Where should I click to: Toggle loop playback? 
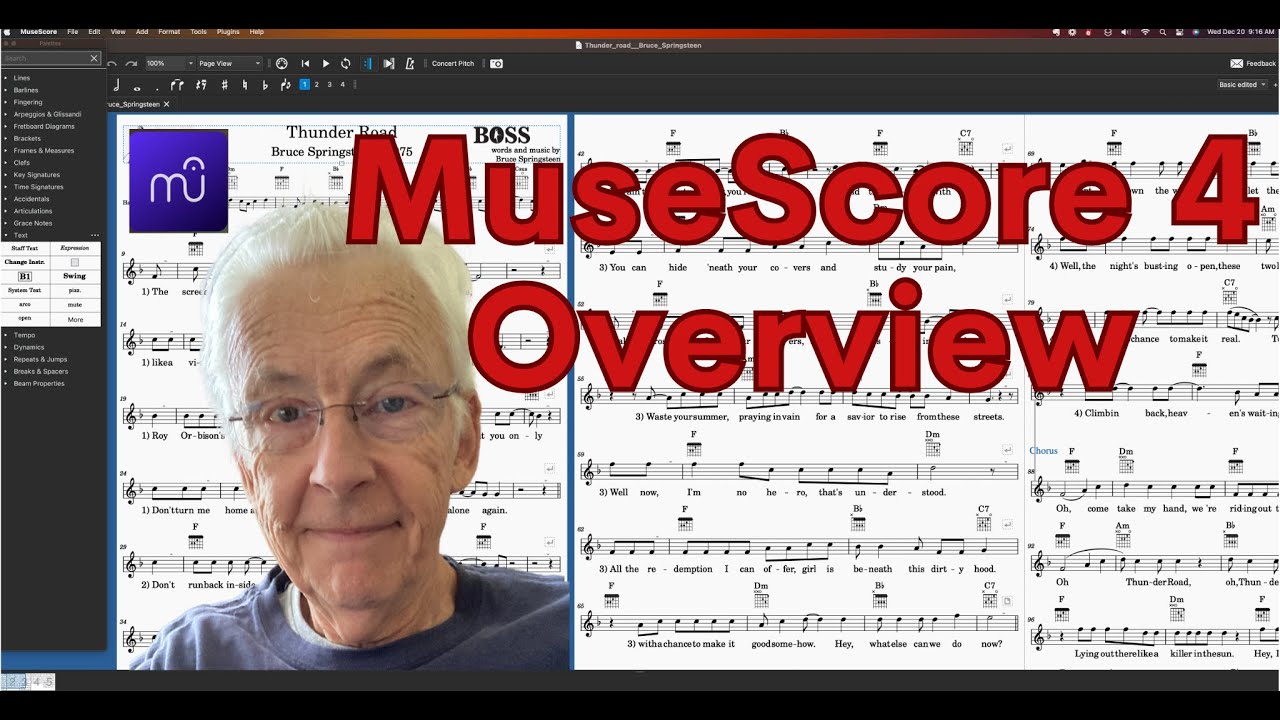pos(345,63)
